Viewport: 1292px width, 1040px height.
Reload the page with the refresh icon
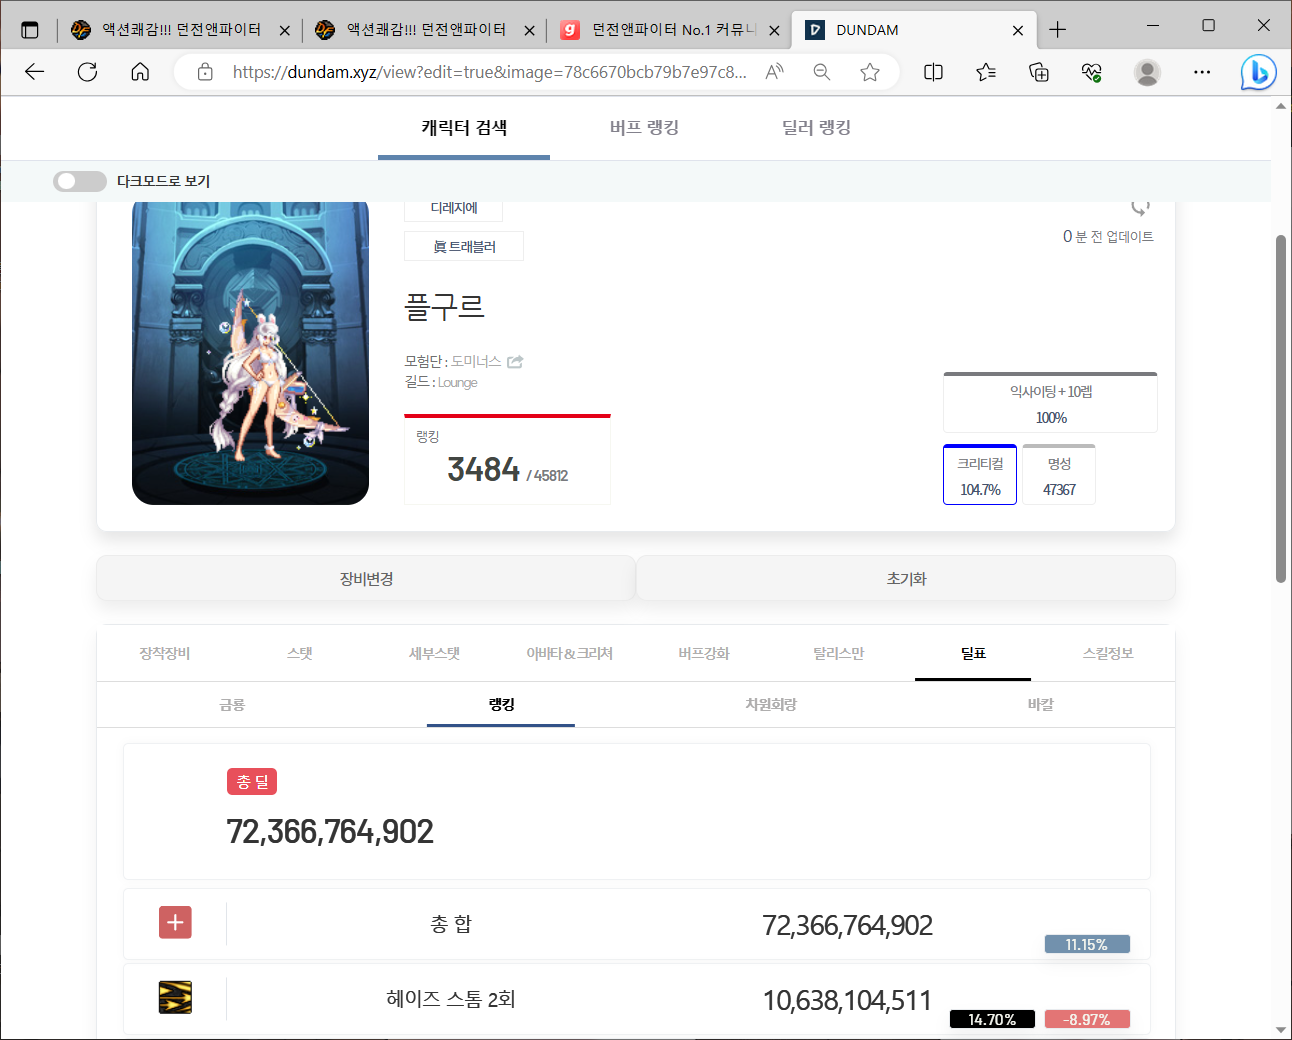(x=88, y=72)
